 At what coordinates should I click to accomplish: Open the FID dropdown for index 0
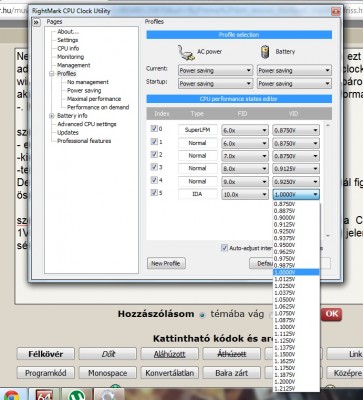pyautogui.click(x=245, y=130)
